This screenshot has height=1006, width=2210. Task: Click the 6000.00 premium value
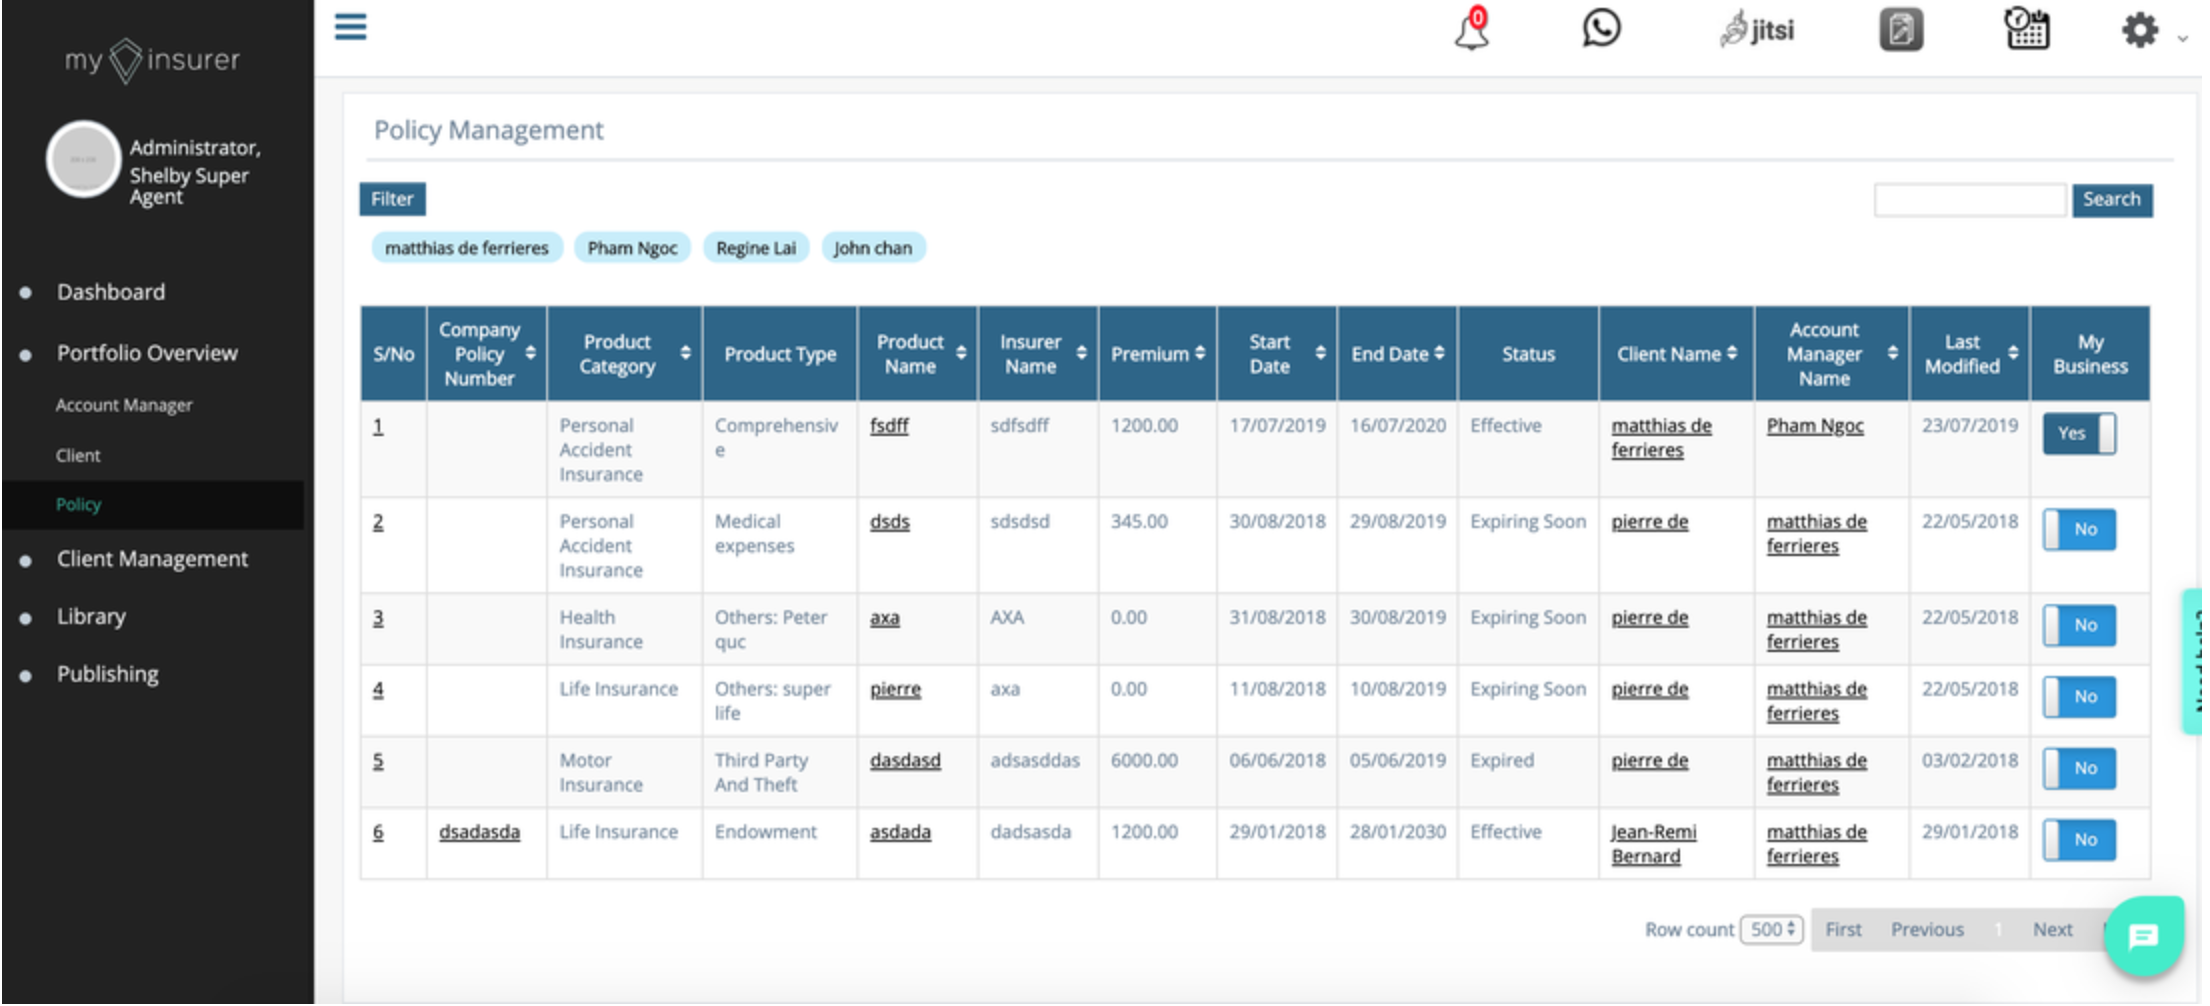pos(1144,761)
